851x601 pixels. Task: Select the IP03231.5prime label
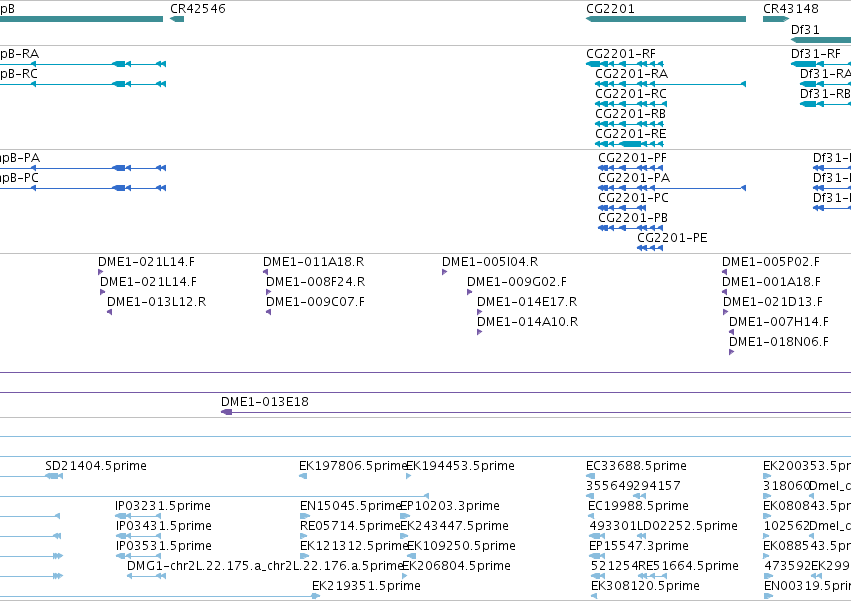[x=163, y=506]
